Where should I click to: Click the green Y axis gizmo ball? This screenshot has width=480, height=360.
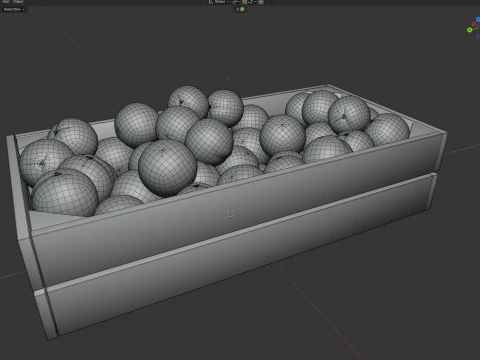470,30
